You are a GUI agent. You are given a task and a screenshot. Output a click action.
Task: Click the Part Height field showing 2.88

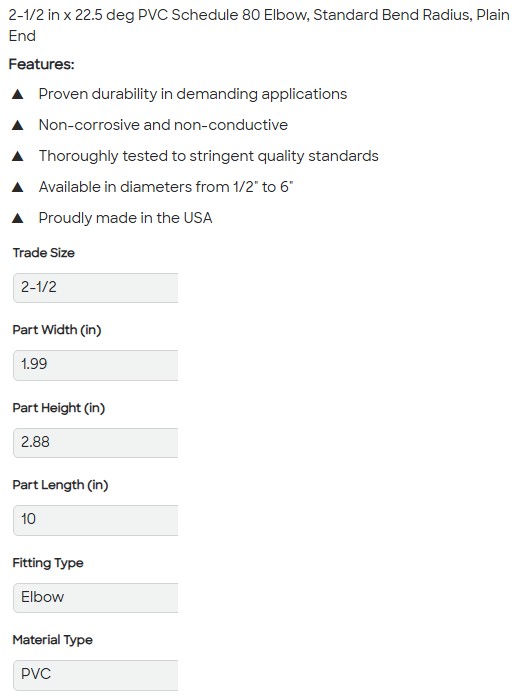96,443
